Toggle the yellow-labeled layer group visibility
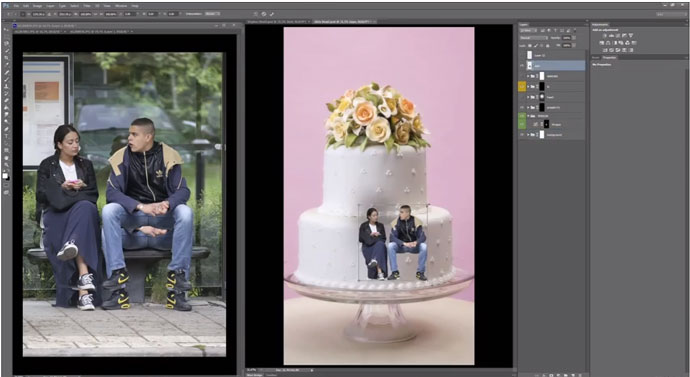 pos(522,87)
